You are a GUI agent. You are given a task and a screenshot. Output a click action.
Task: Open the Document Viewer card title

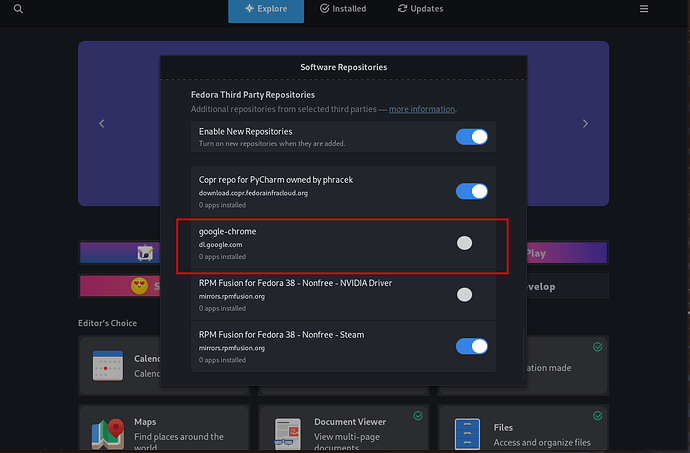[350, 422]
